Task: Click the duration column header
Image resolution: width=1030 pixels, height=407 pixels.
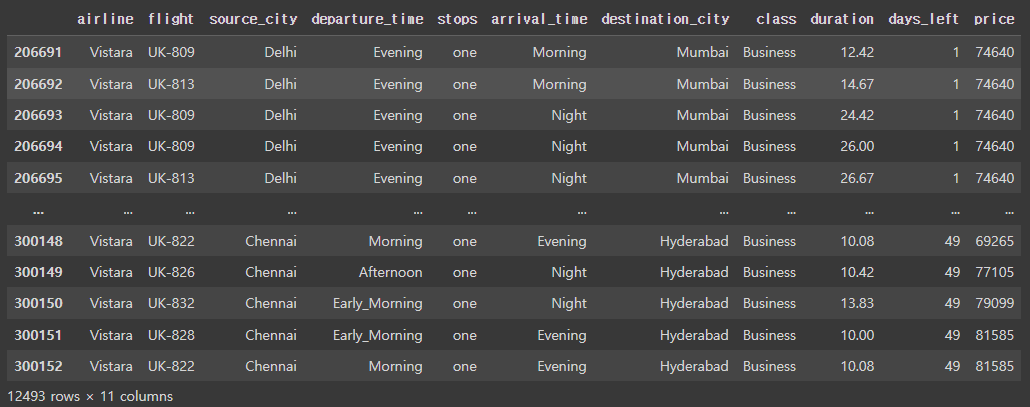Action: coord(842,19)
